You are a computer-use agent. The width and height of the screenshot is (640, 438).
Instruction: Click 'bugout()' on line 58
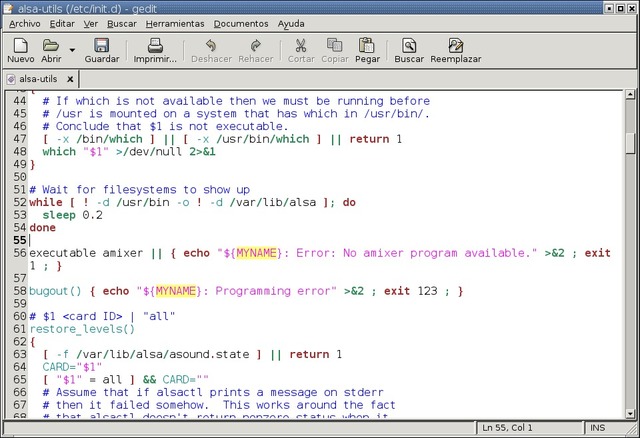point(55,291)
